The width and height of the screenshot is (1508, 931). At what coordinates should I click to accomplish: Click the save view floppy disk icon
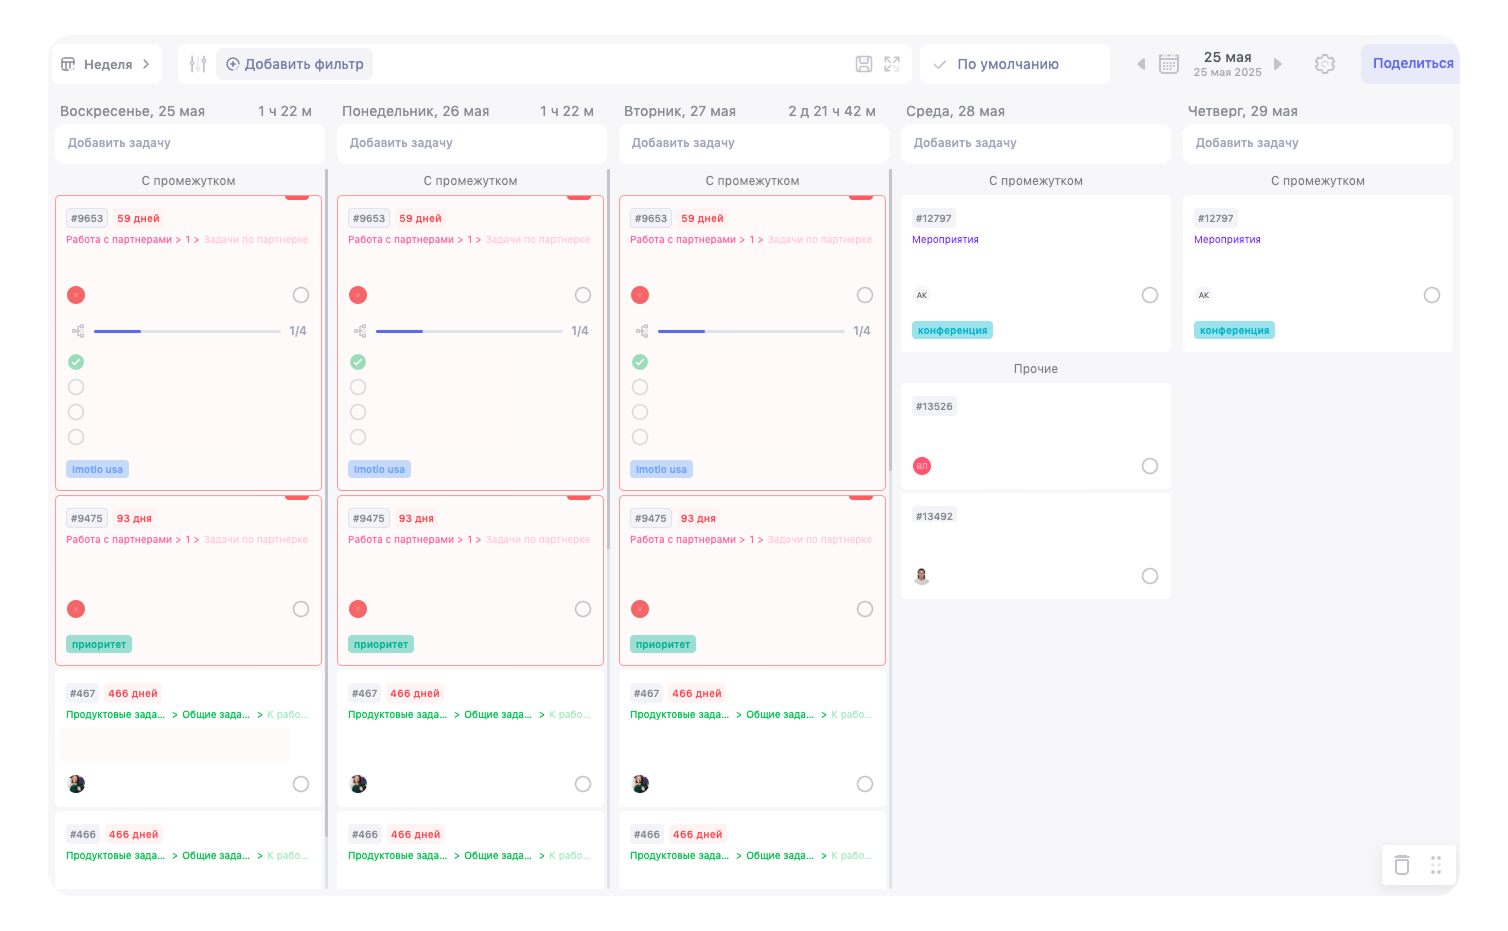coord(864,64)
